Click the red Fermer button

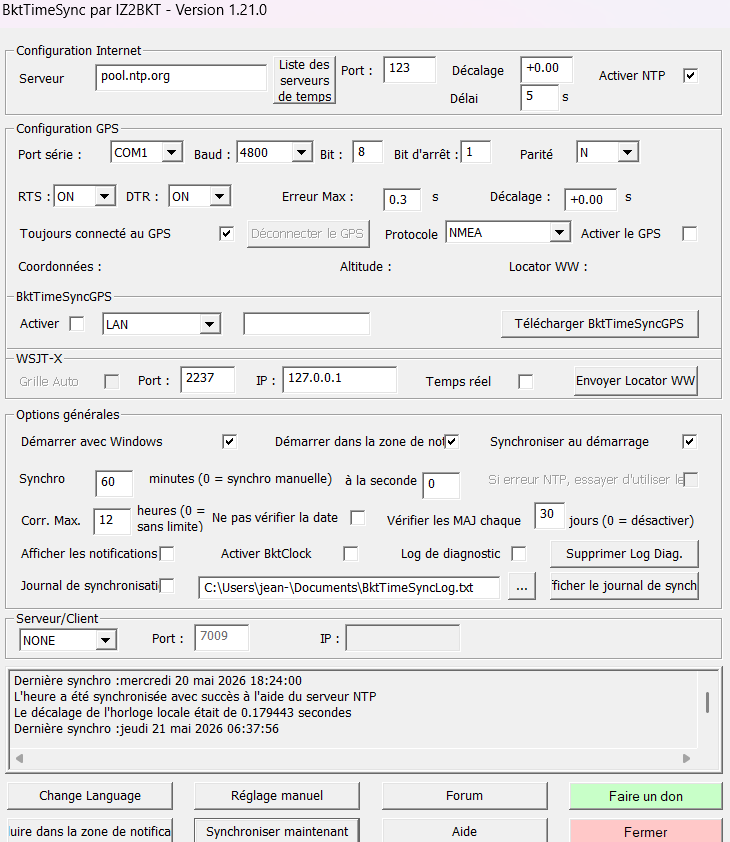click(646, 831)
